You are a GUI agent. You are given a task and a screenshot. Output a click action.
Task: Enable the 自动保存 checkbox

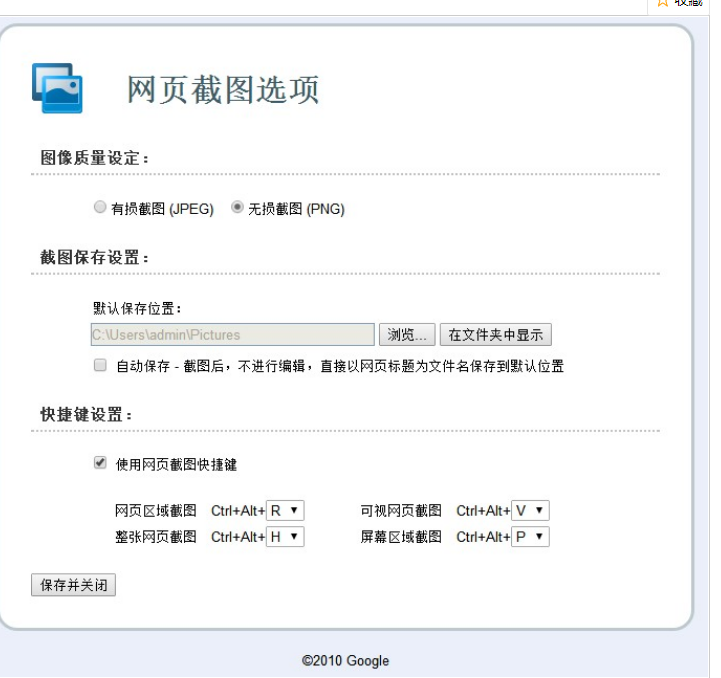(x=100, y=366)
